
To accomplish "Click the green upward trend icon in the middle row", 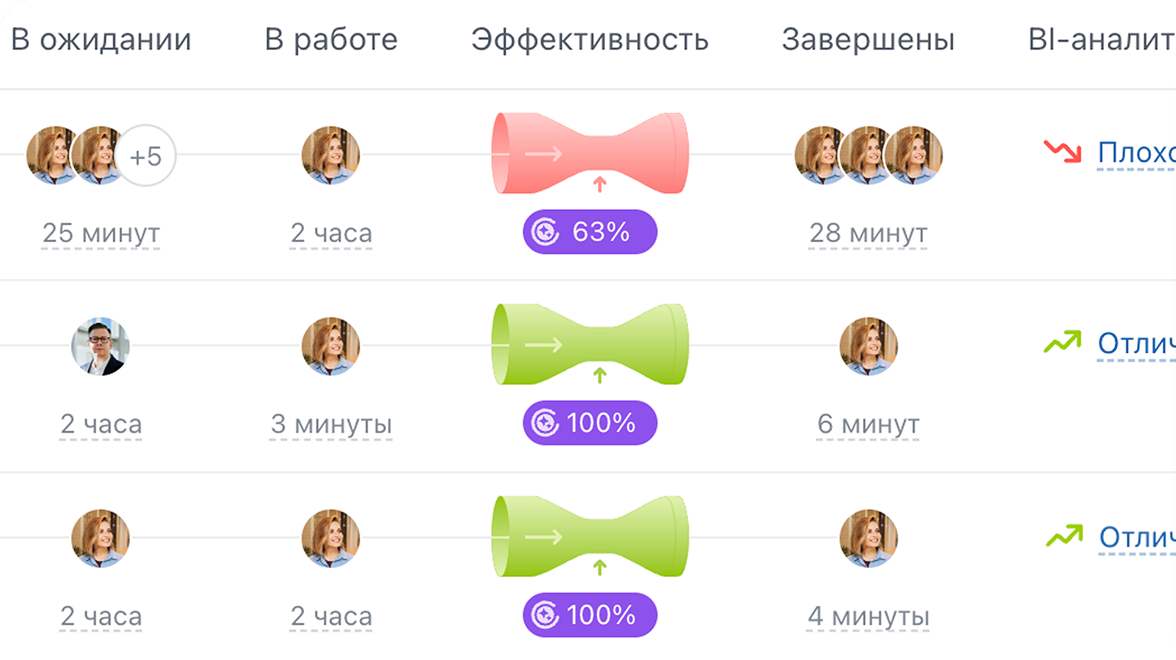I will 1063,344.
